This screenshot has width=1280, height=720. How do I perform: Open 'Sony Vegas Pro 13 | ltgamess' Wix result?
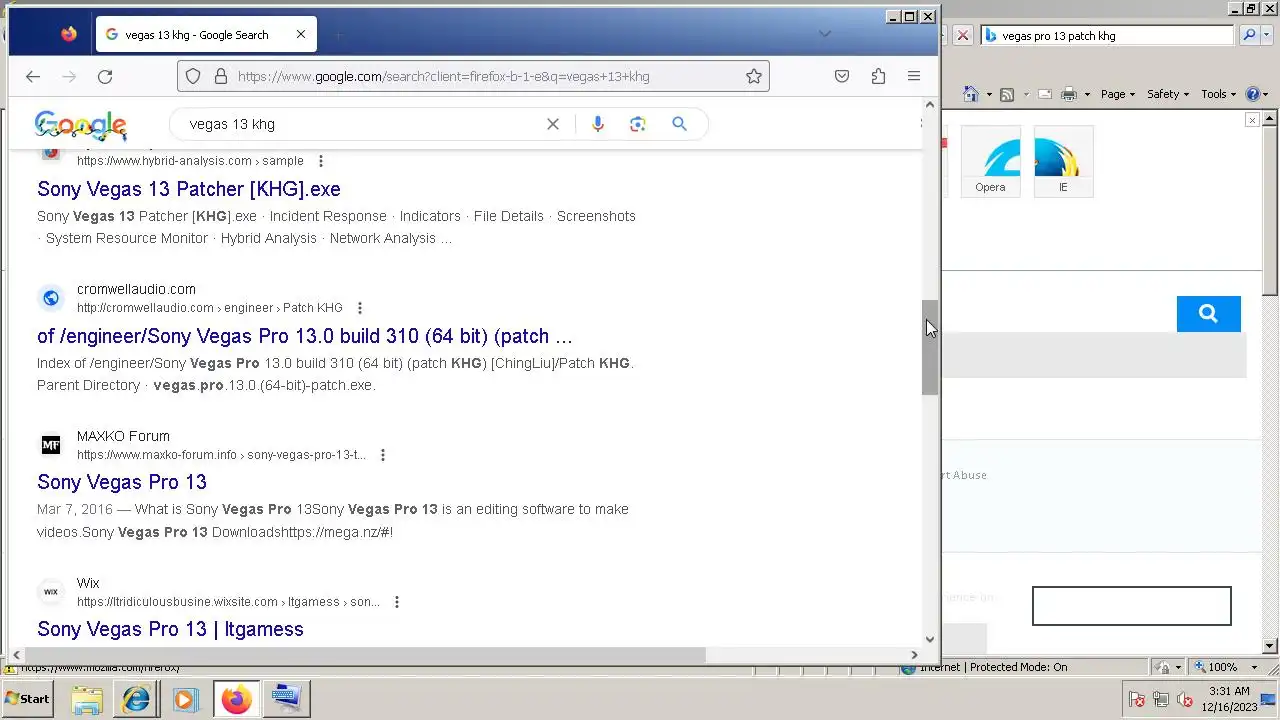(170, 629)
